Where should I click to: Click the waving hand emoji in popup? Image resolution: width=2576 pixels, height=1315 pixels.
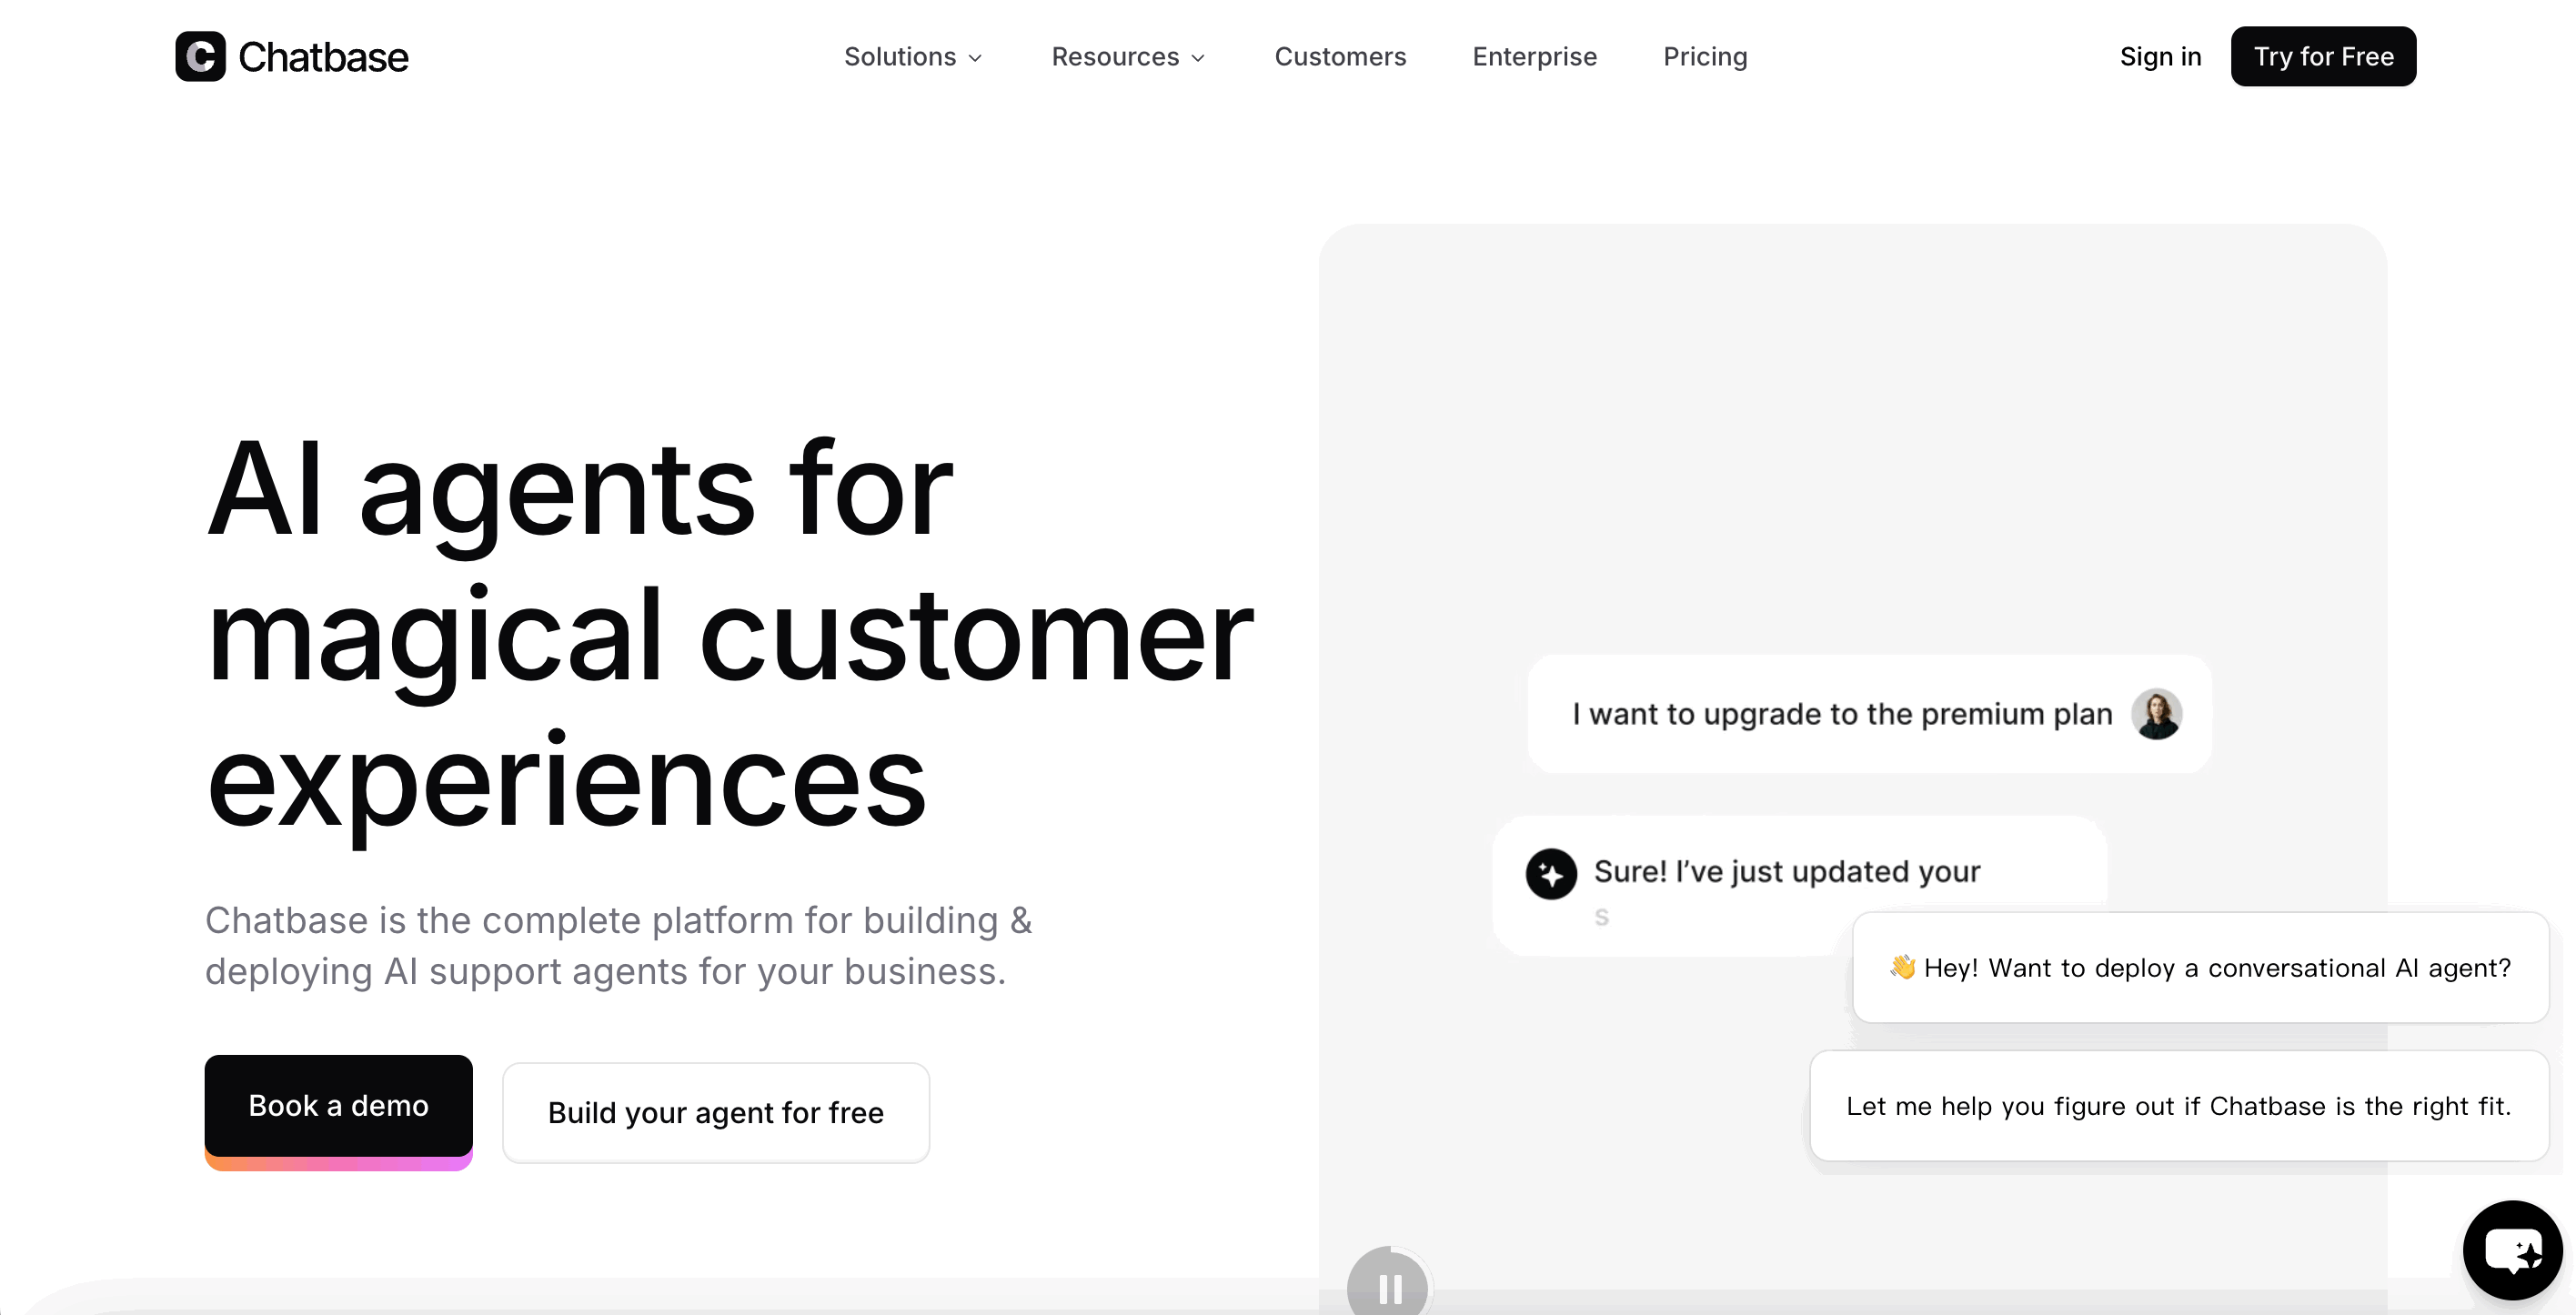(1902, 967)
